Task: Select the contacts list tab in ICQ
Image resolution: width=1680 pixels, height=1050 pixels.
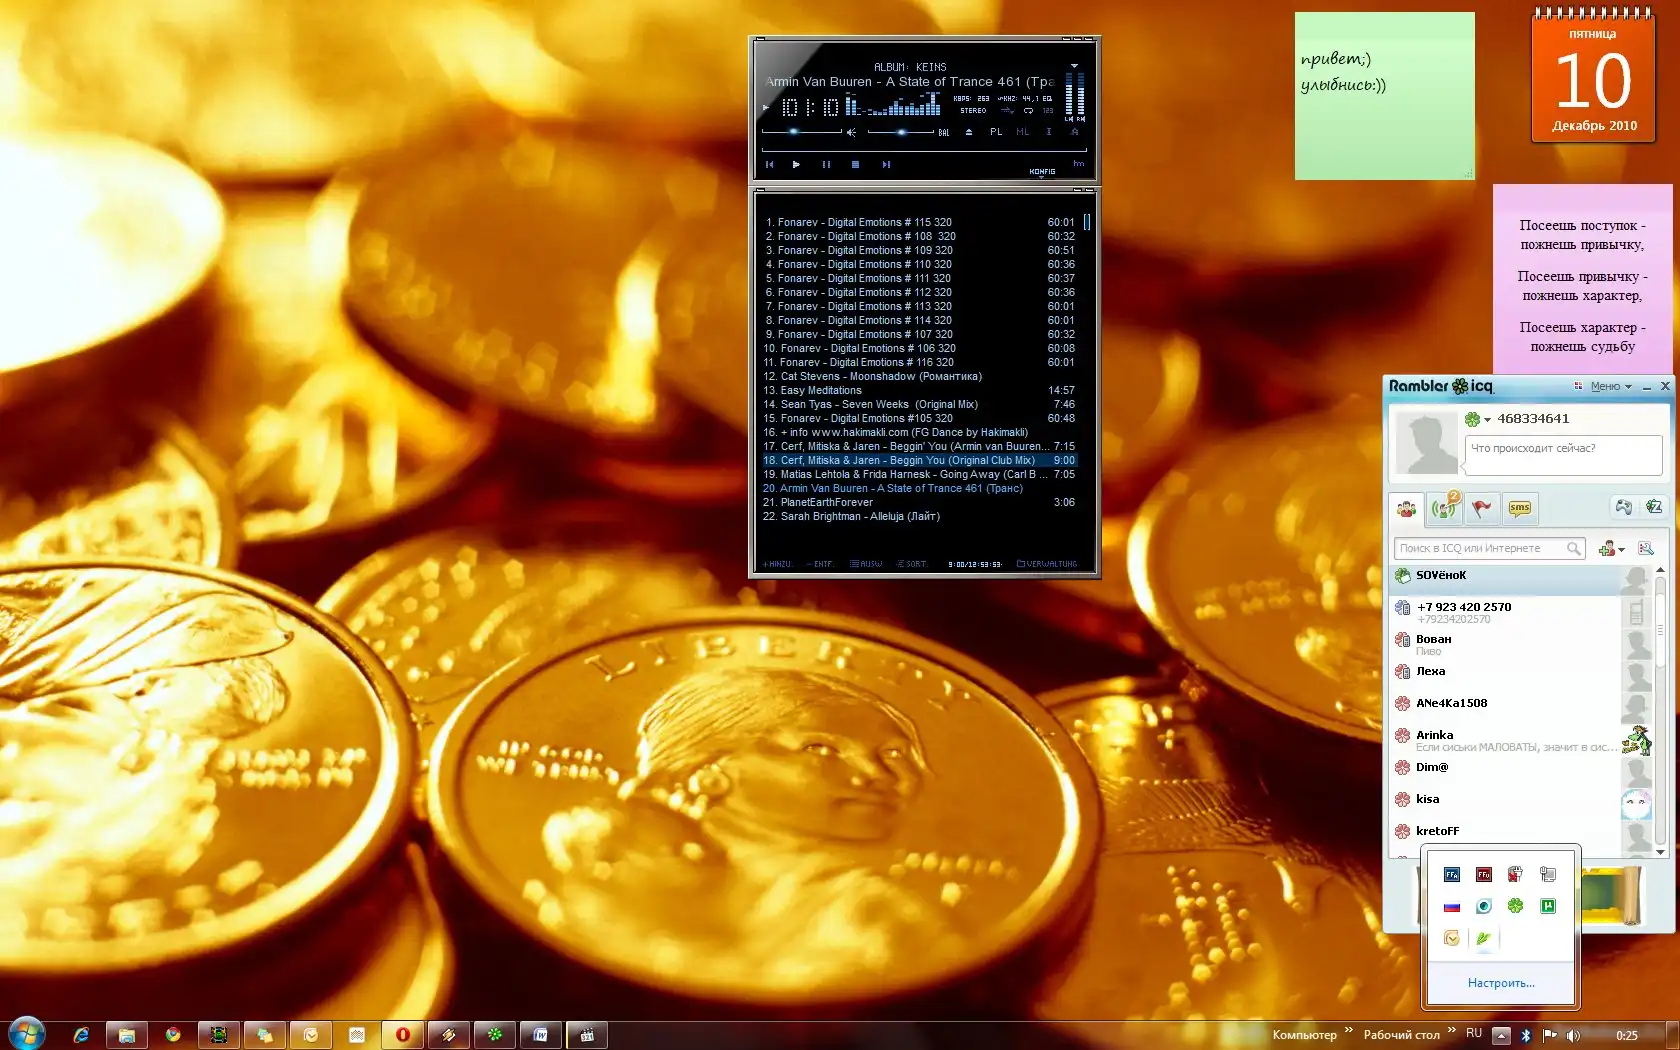Action: (x=1407, y=508)
